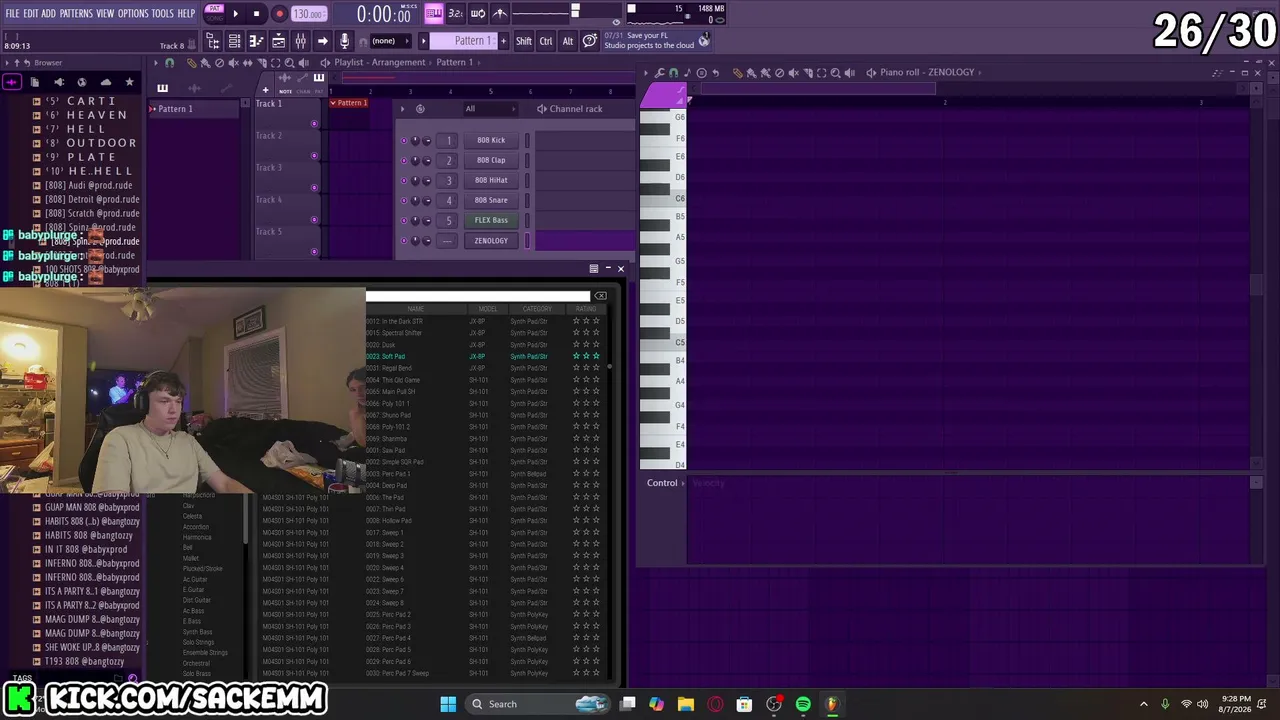Open the VIEW menu

coord(105,13)
